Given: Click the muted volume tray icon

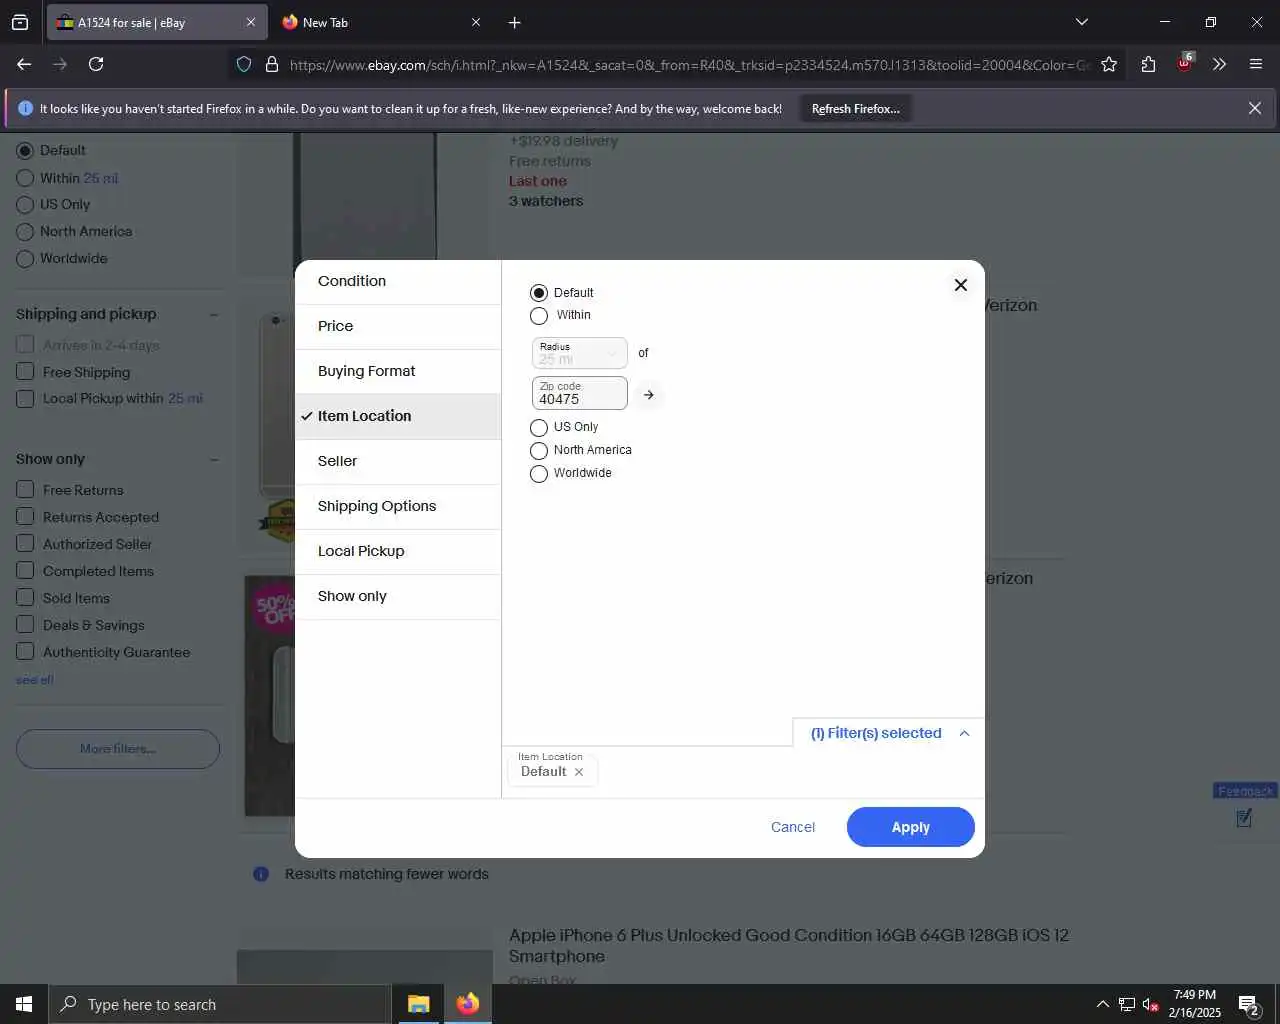Looking at the screenshot, I should pyautogui.click(x=1150, y=1004).
